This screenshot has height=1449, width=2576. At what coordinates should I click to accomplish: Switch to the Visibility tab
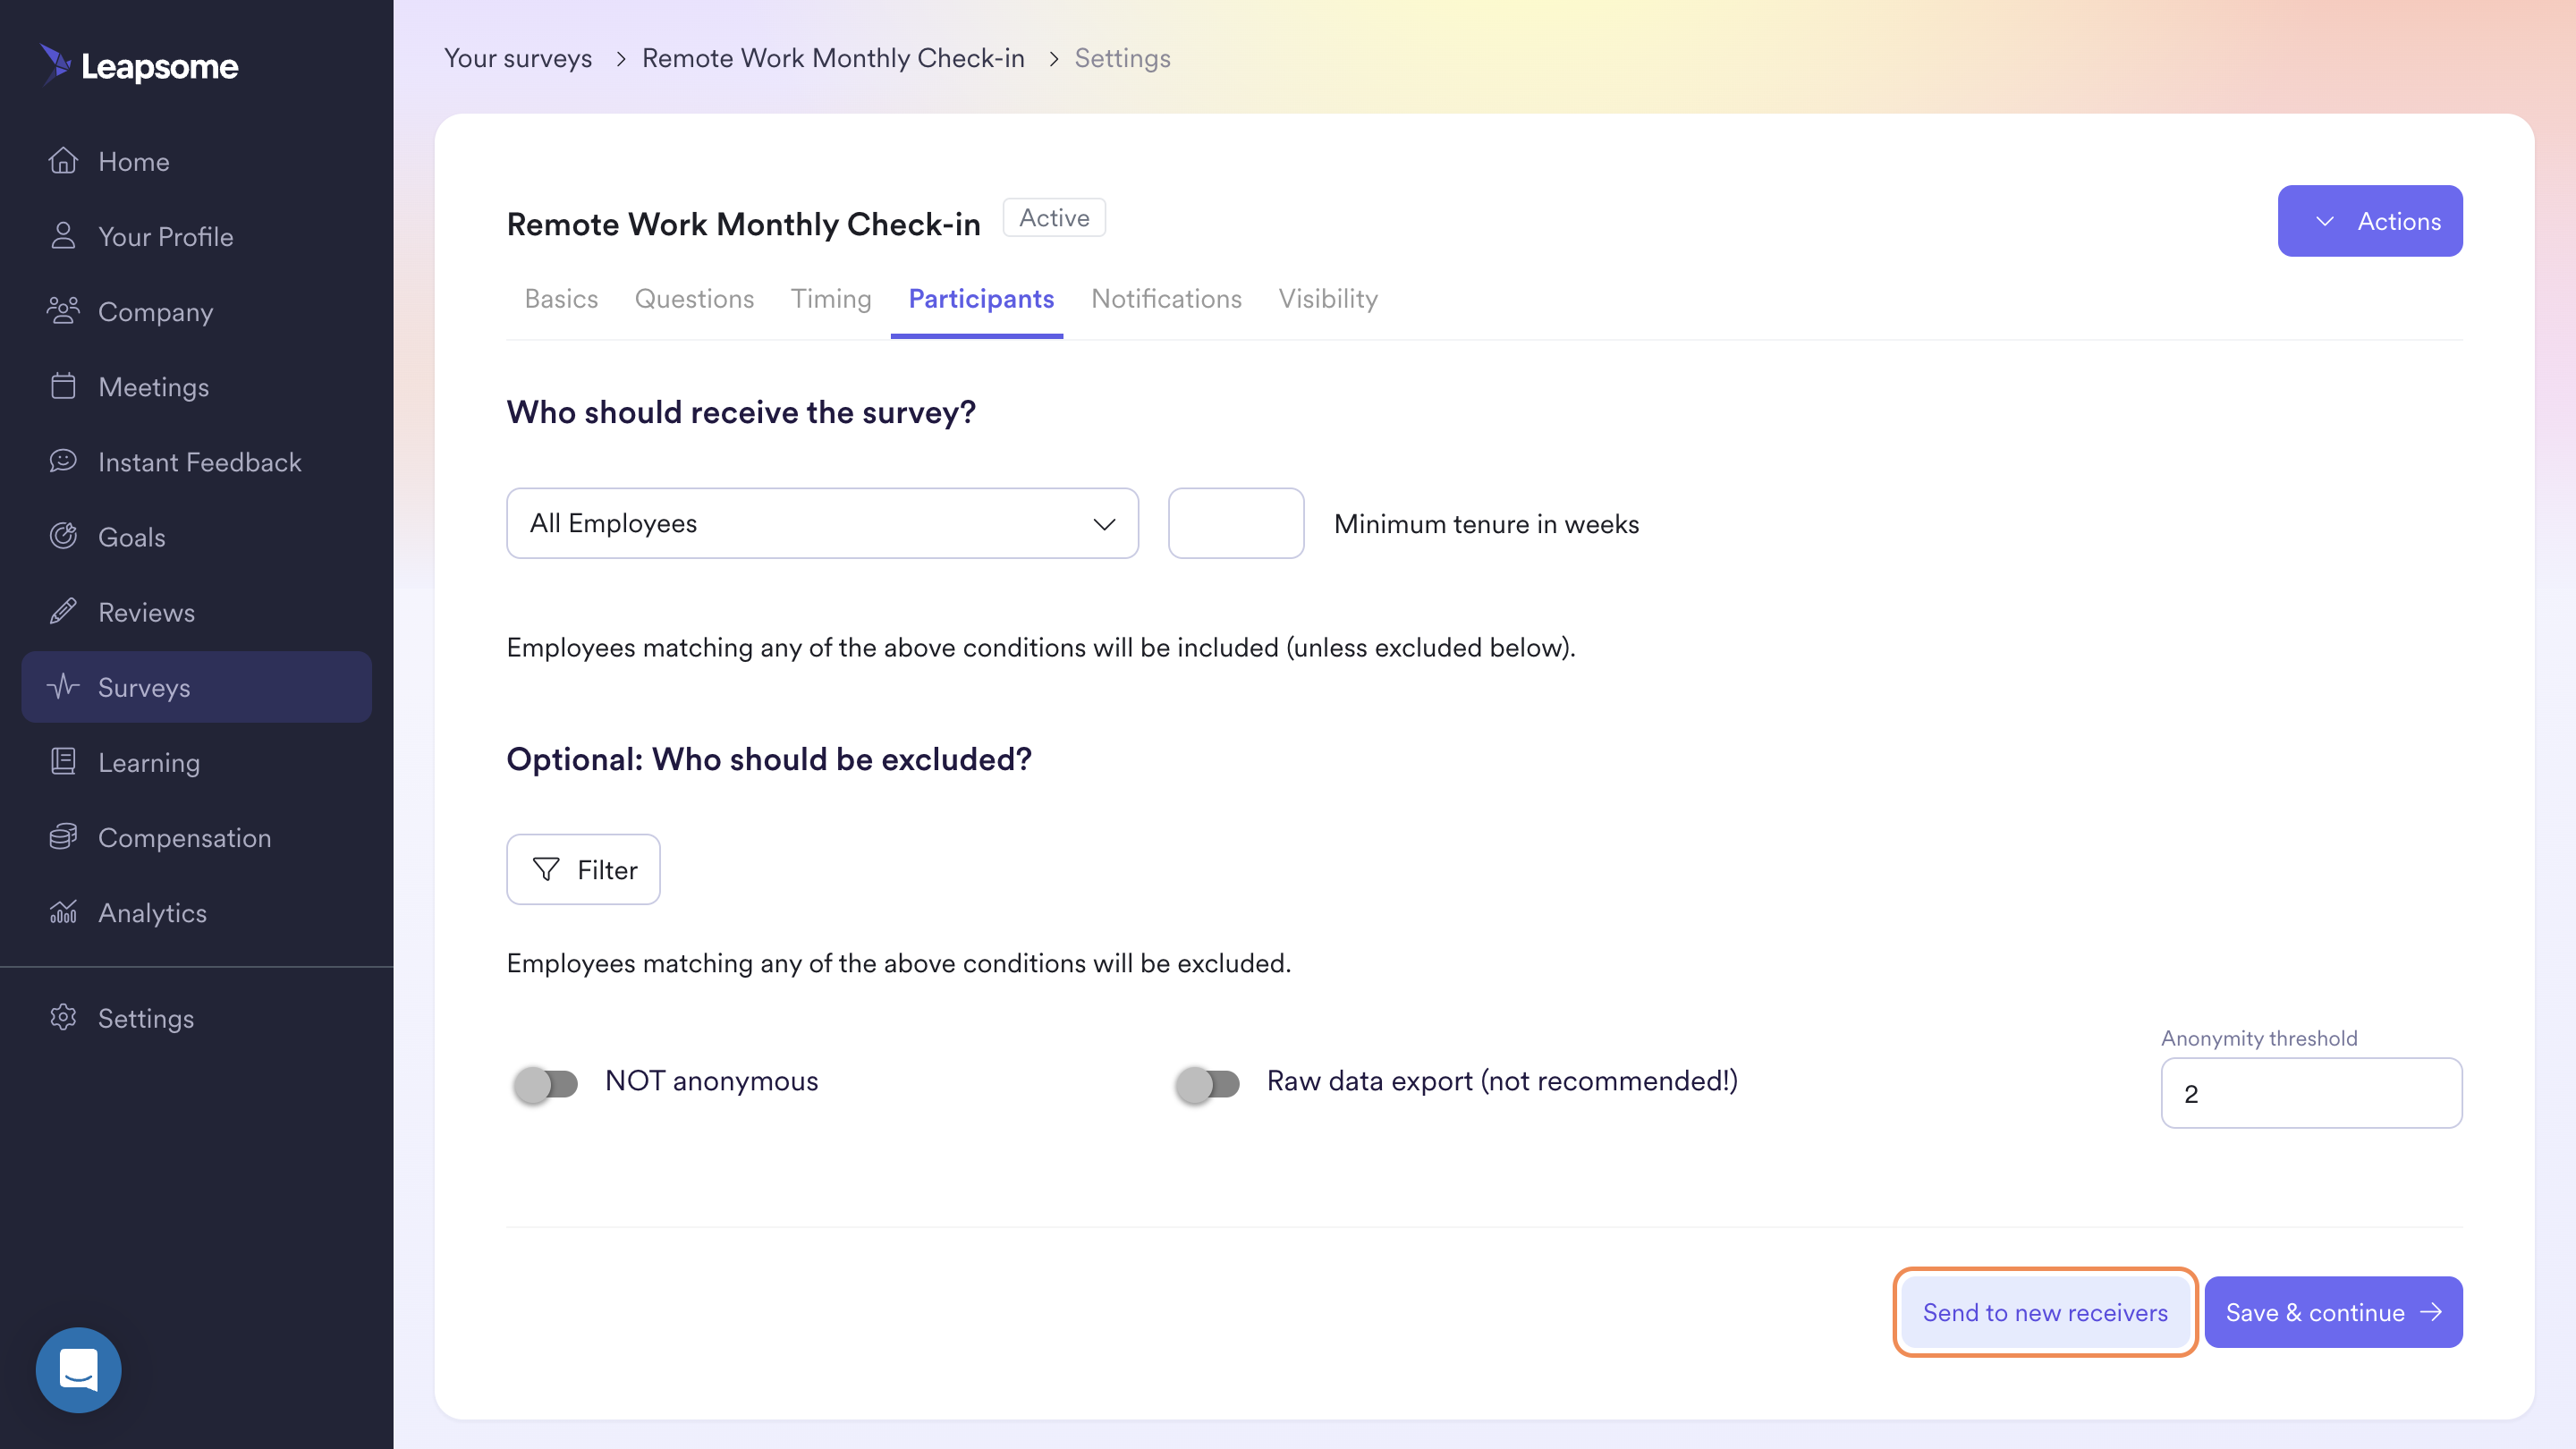[1328, 299]
